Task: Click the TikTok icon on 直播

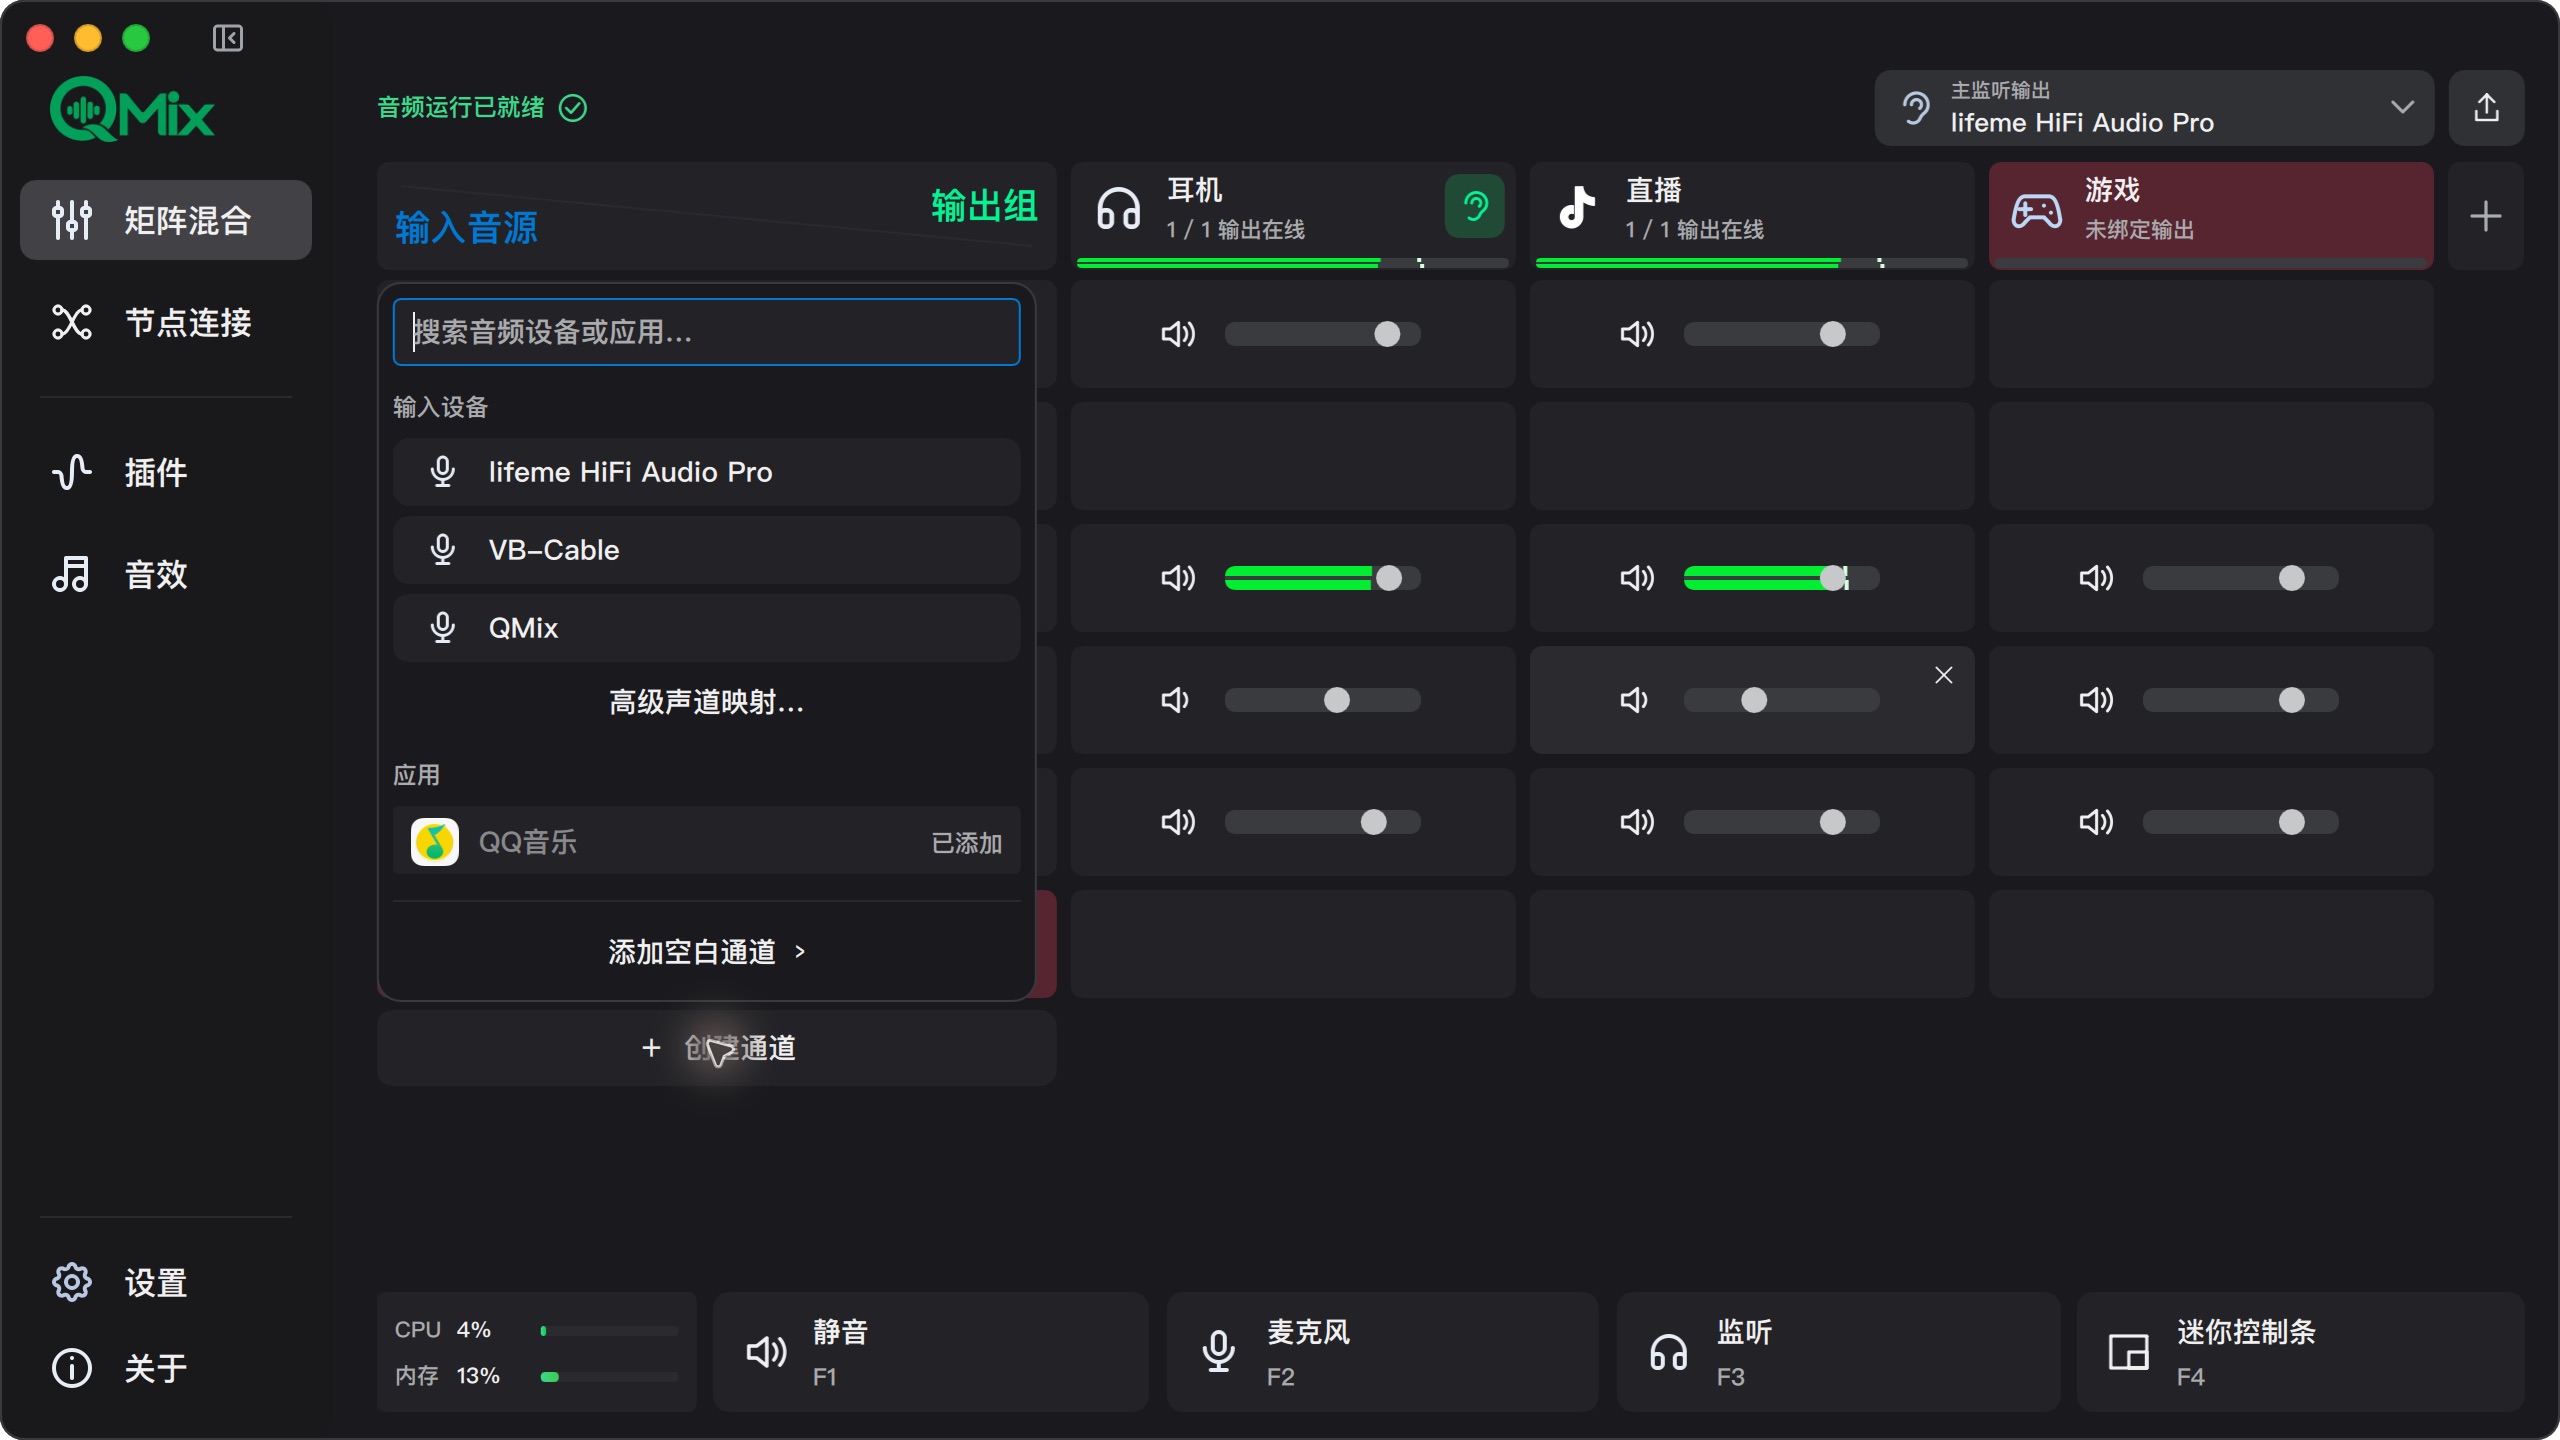Action: pos(1577,208)
